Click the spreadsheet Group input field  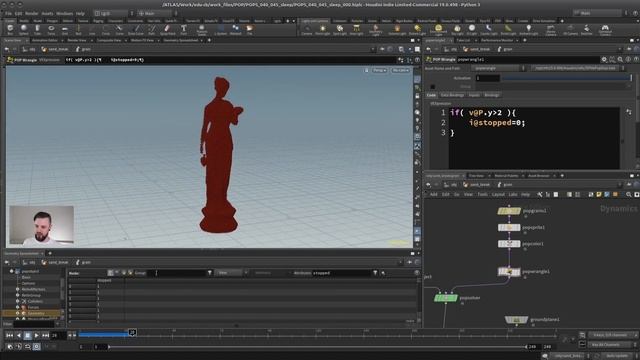[177, 273]
